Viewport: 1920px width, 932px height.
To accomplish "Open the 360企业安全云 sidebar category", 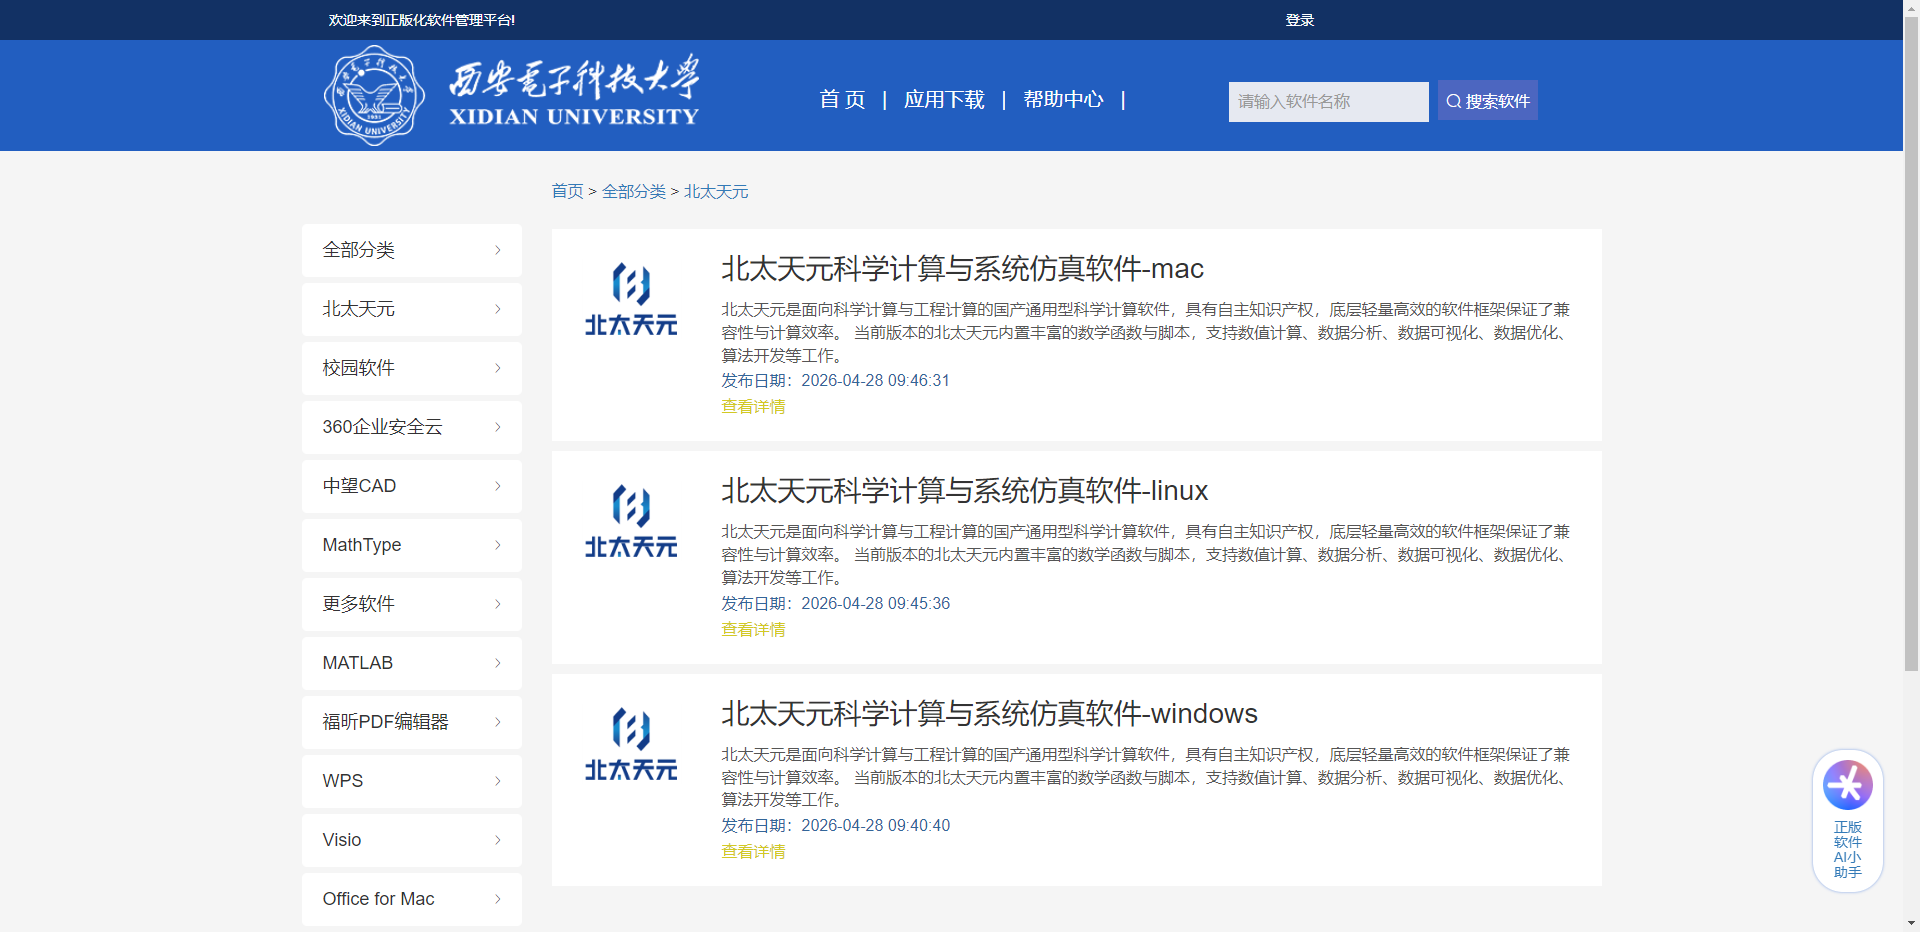I will [x=412, y=427].
